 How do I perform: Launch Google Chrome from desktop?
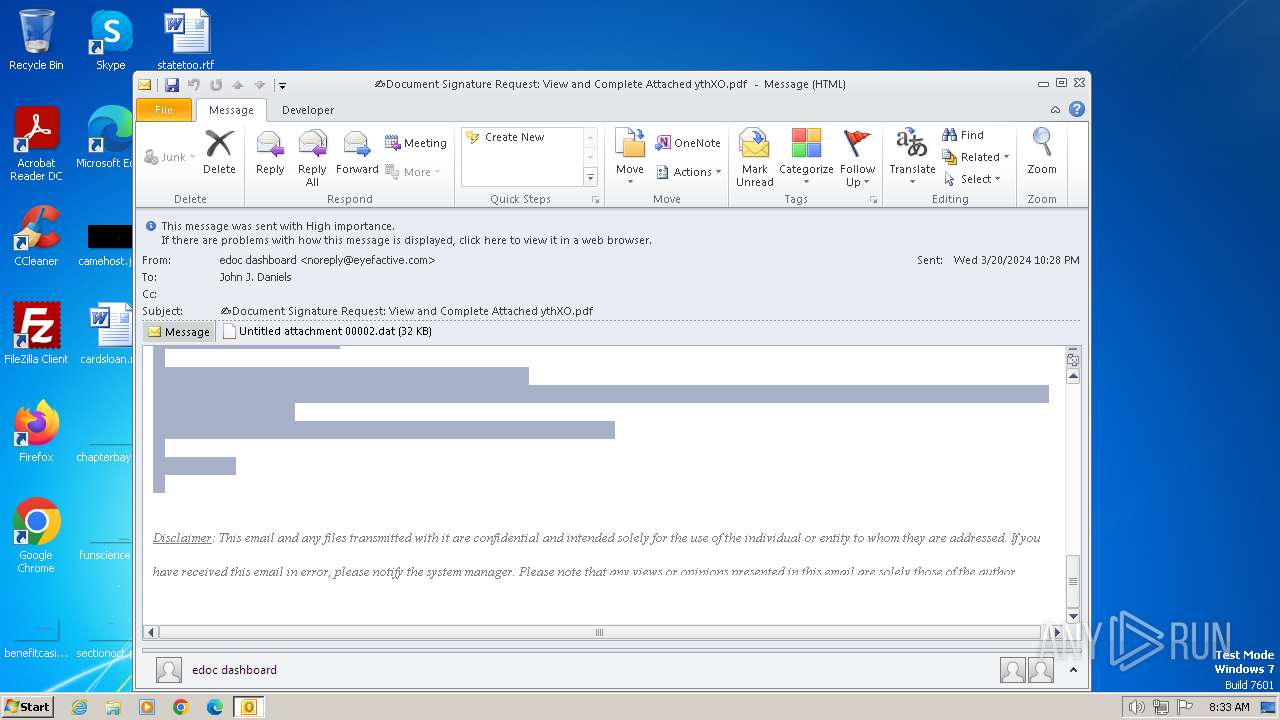pos(36,536)
